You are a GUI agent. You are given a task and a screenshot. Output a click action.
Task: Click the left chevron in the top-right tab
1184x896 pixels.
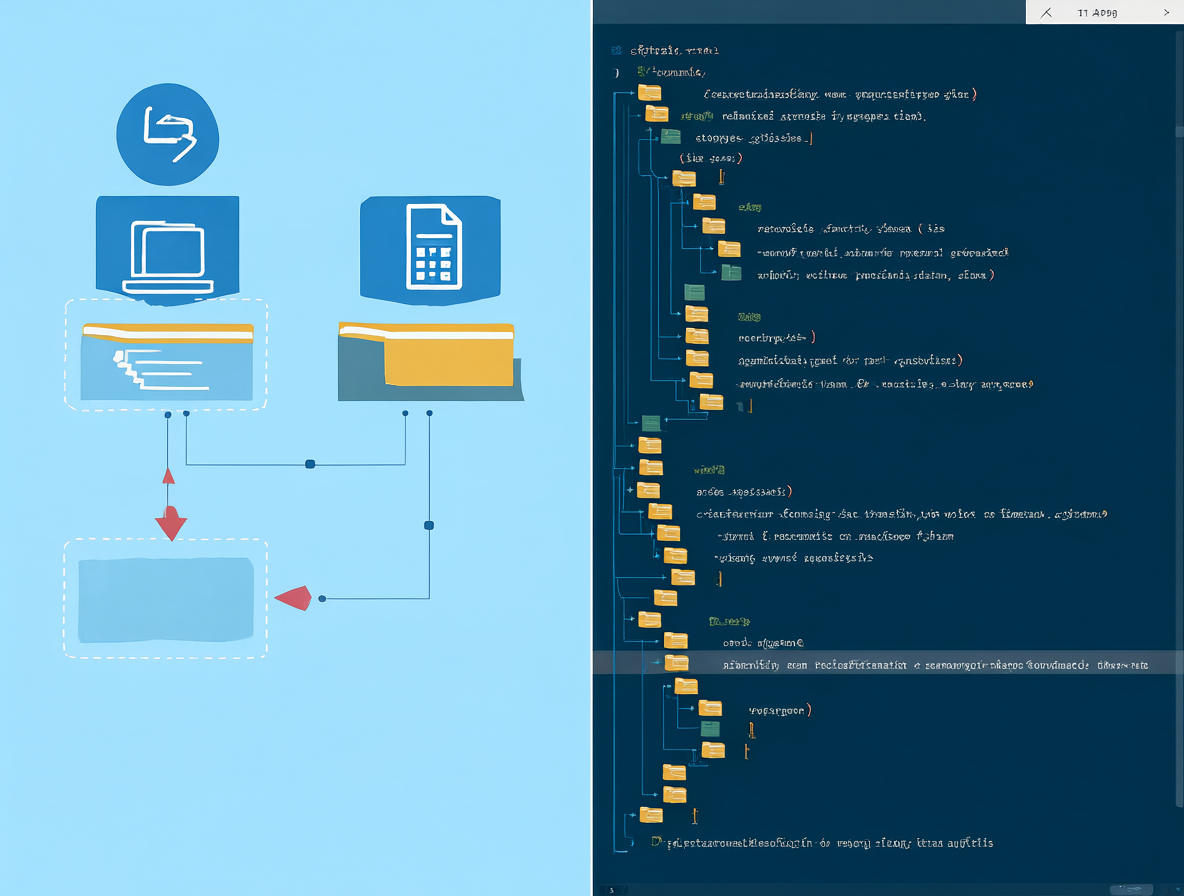click(x=1046, y=13)
